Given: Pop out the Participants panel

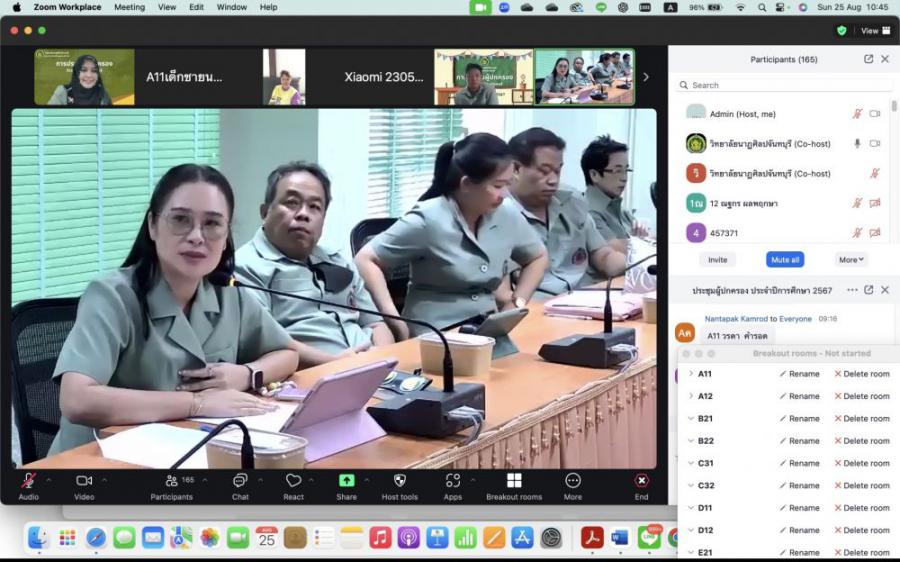Looking at the screenshot, I should pyautogui.click(x=868, y=59).
